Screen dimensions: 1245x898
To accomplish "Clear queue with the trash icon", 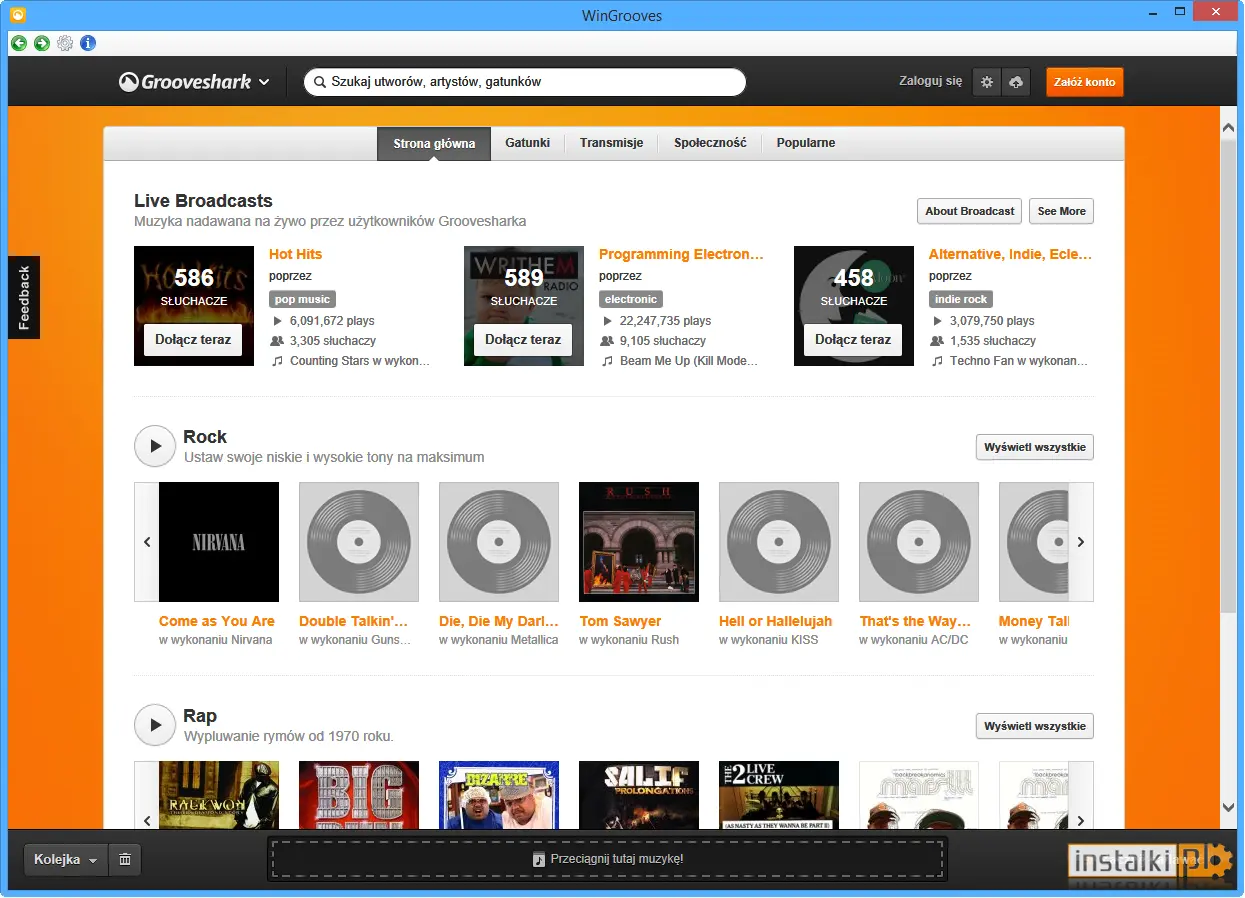I will point(125,859).
